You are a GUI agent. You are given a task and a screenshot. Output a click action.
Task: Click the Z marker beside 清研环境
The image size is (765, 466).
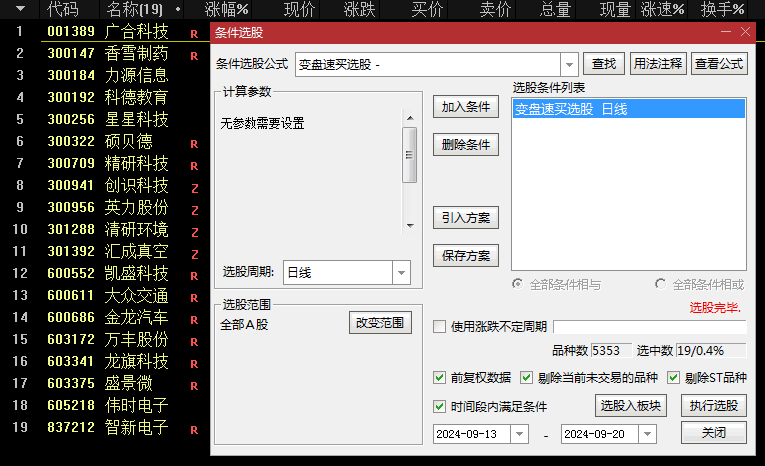point(195,232)
